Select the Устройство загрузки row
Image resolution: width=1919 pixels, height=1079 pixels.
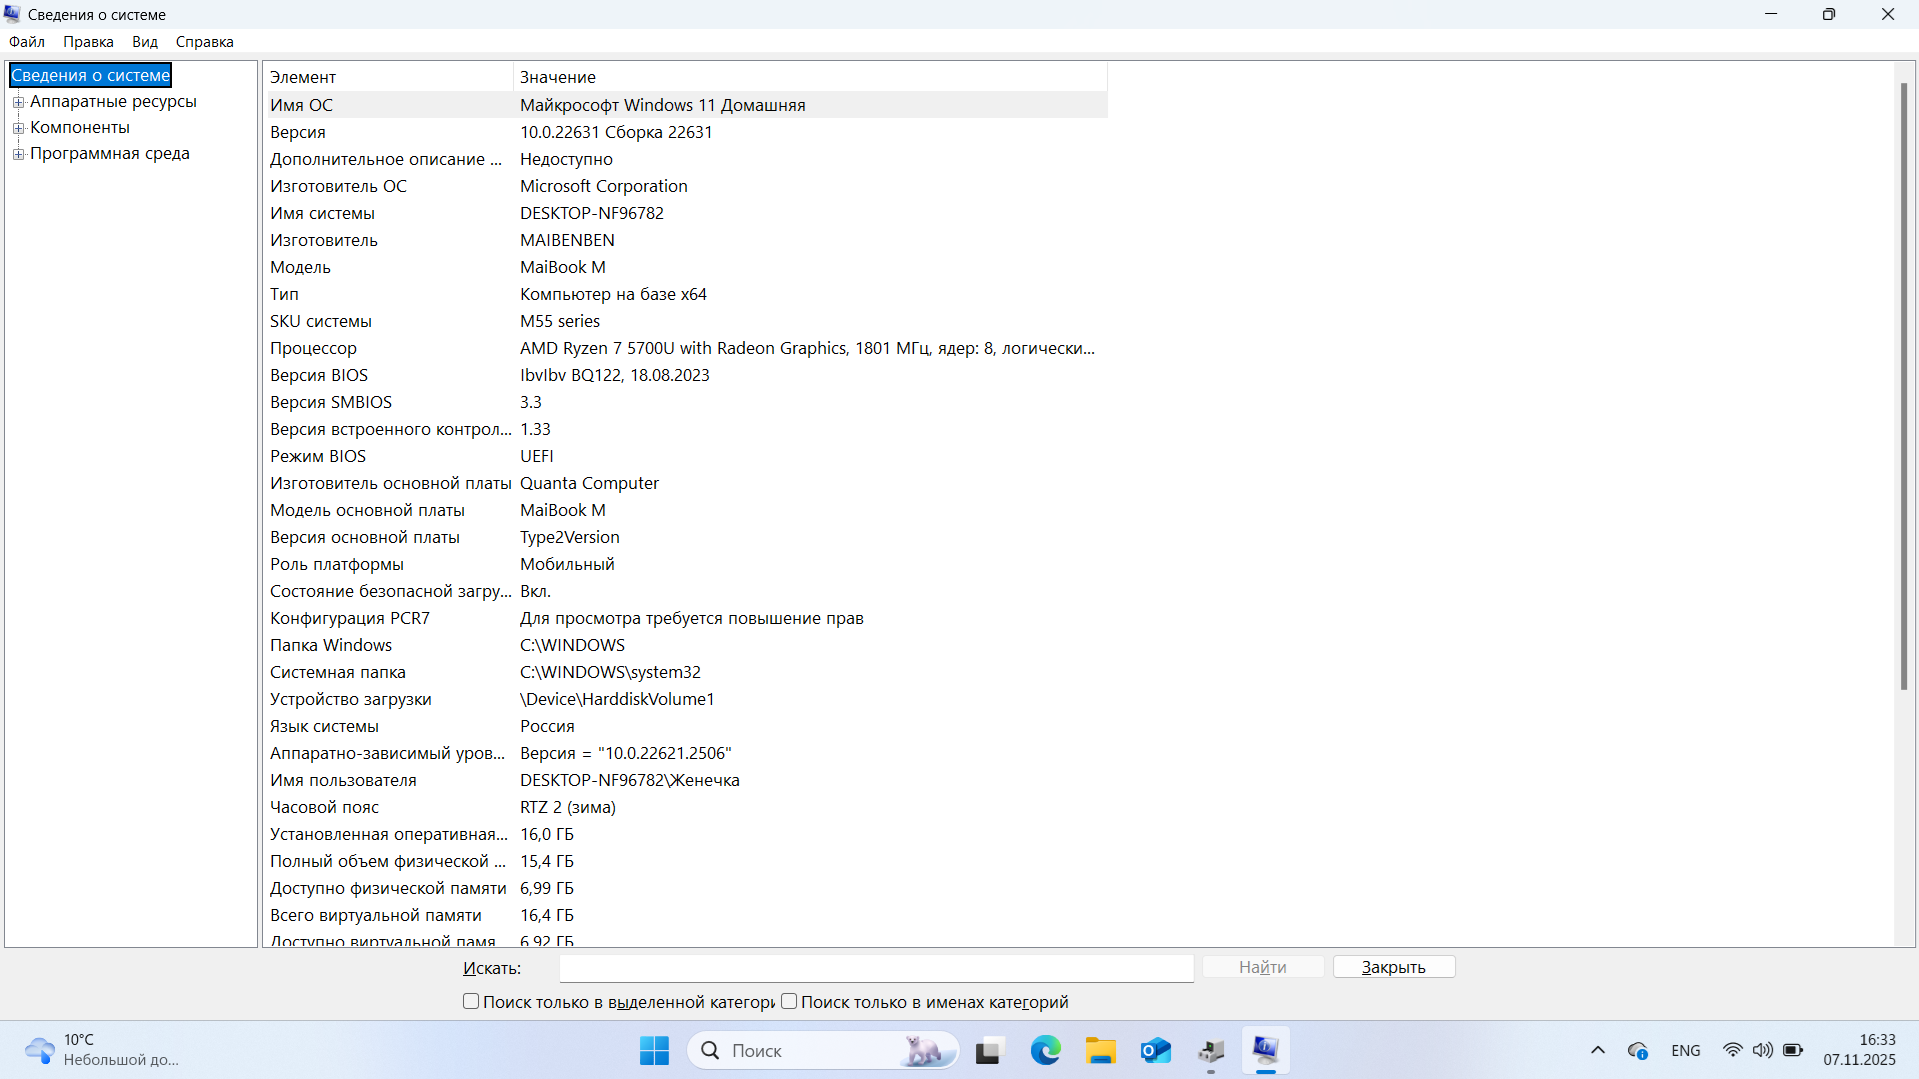(x=687, y=699)
